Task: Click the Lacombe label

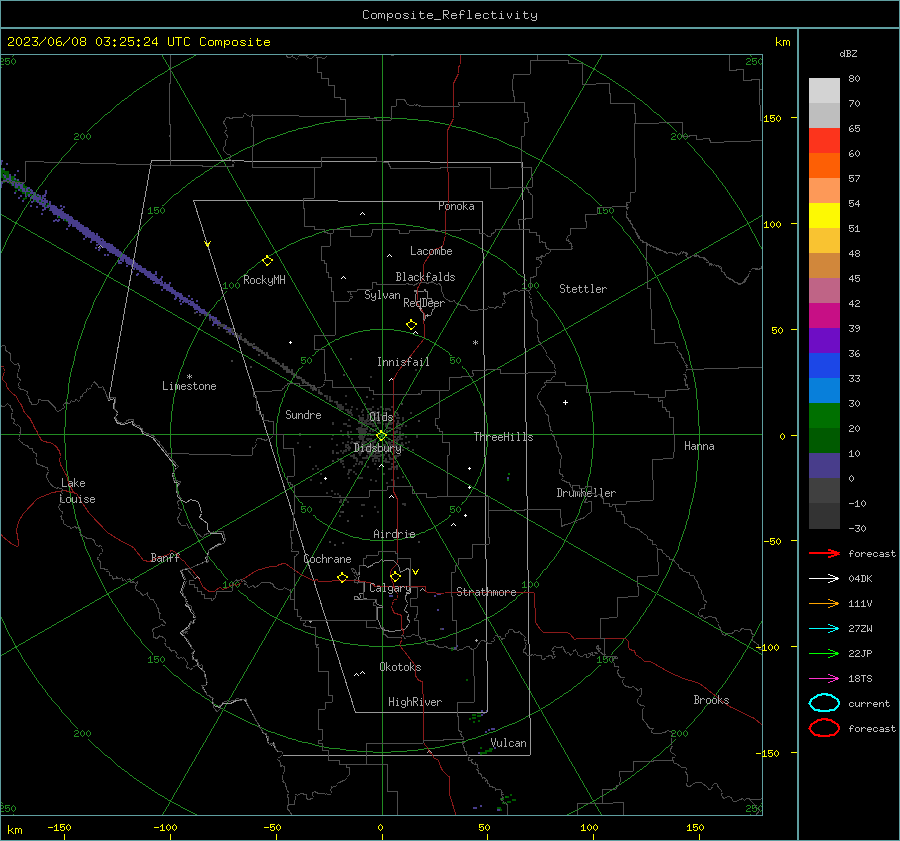Action: (x=431, y=251)
